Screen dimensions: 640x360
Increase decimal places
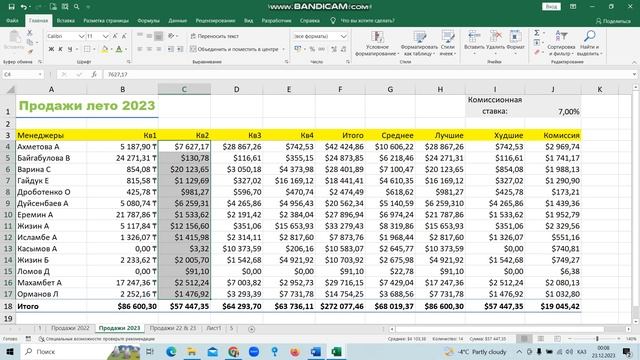tap(334, 49)
